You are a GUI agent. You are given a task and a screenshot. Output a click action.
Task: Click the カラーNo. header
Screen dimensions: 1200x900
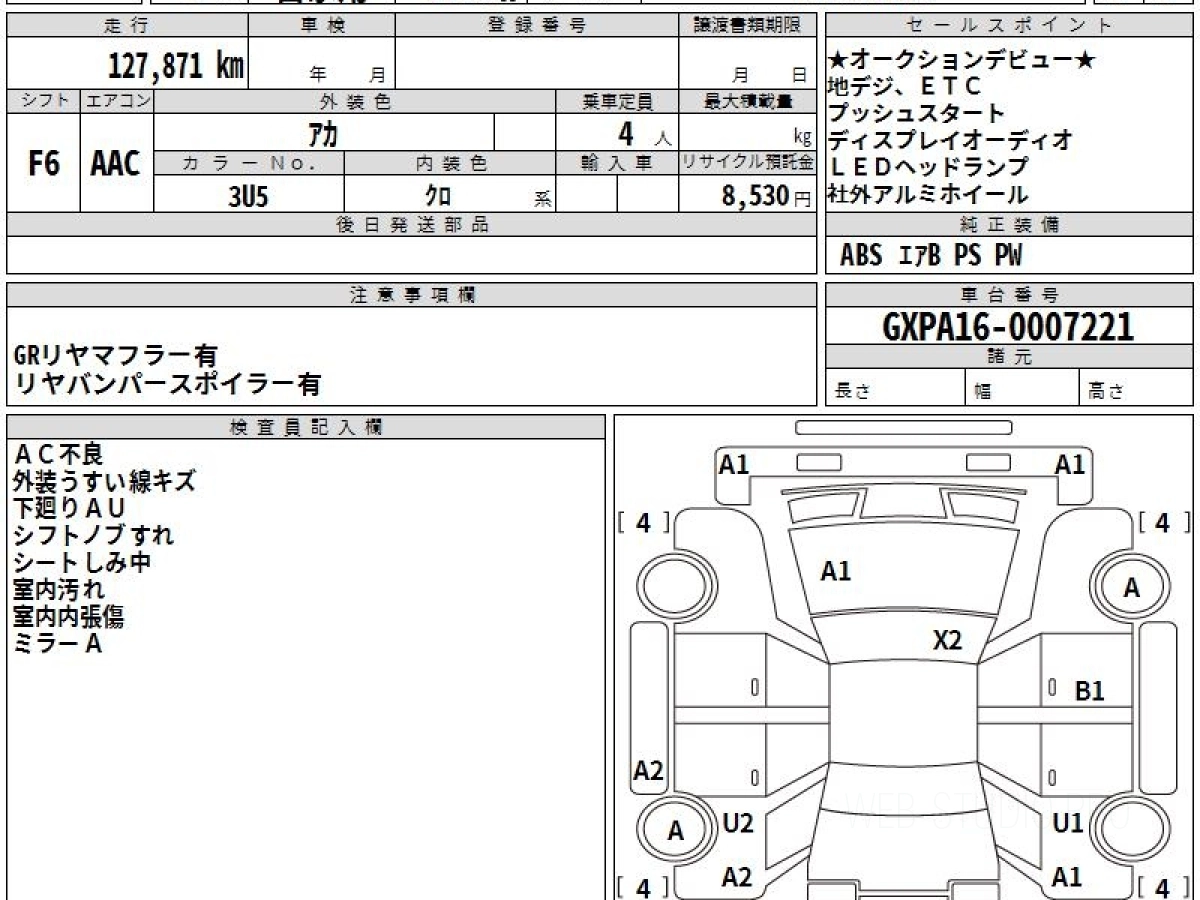pyautogui.click(x=249, y=163)
